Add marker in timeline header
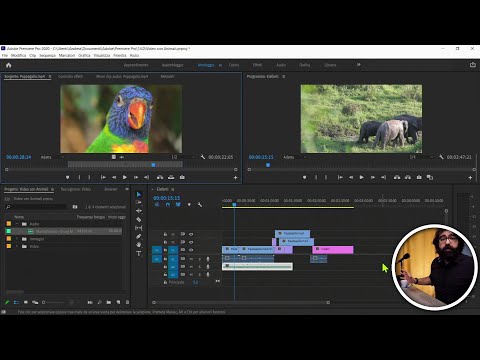 pyautogui.click(x=189, y=205)
